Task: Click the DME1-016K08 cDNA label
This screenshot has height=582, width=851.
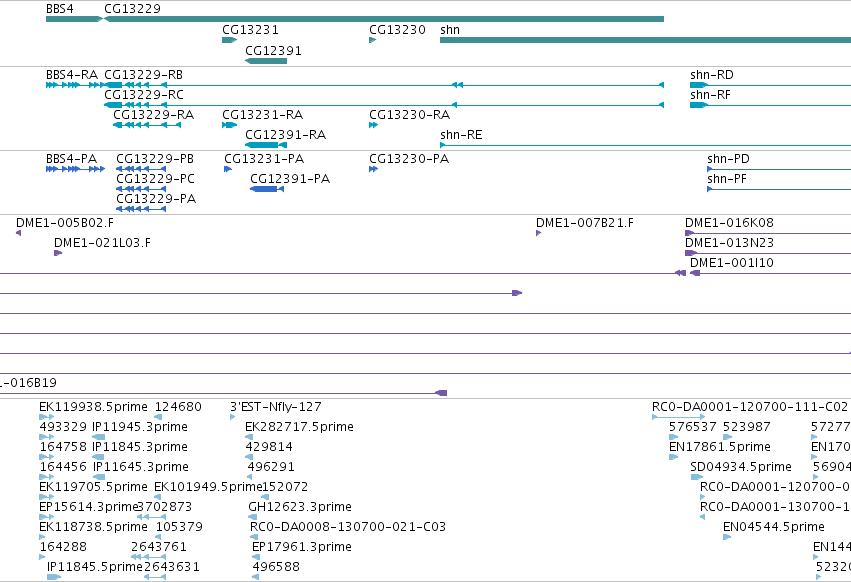Action: click(x=729, y=223)
